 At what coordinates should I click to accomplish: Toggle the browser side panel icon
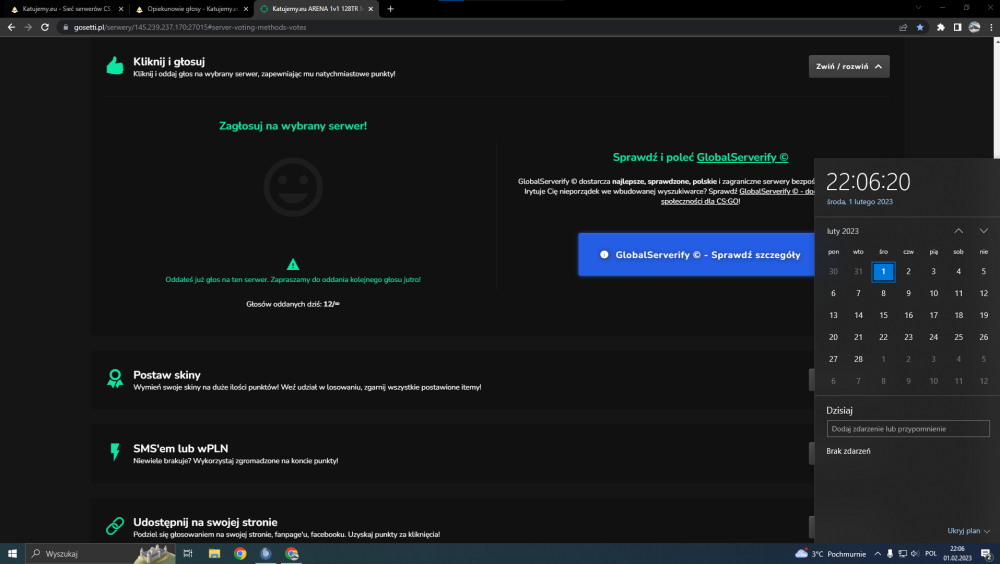(957, 27)
